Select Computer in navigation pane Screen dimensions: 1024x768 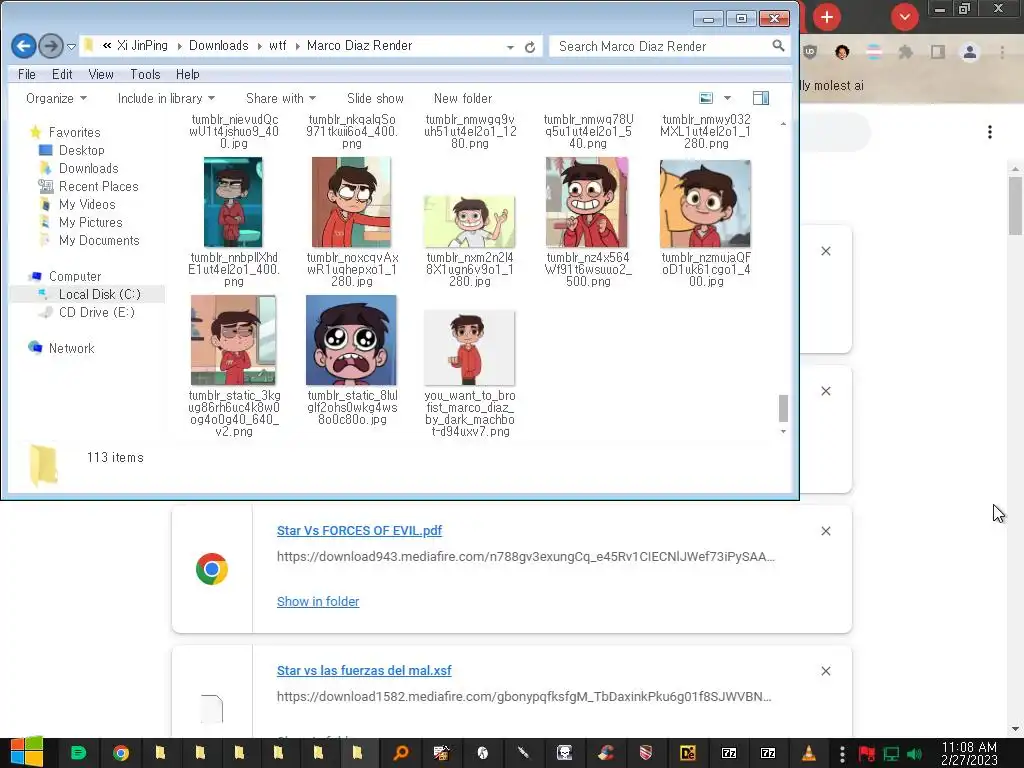coord(74,276)
